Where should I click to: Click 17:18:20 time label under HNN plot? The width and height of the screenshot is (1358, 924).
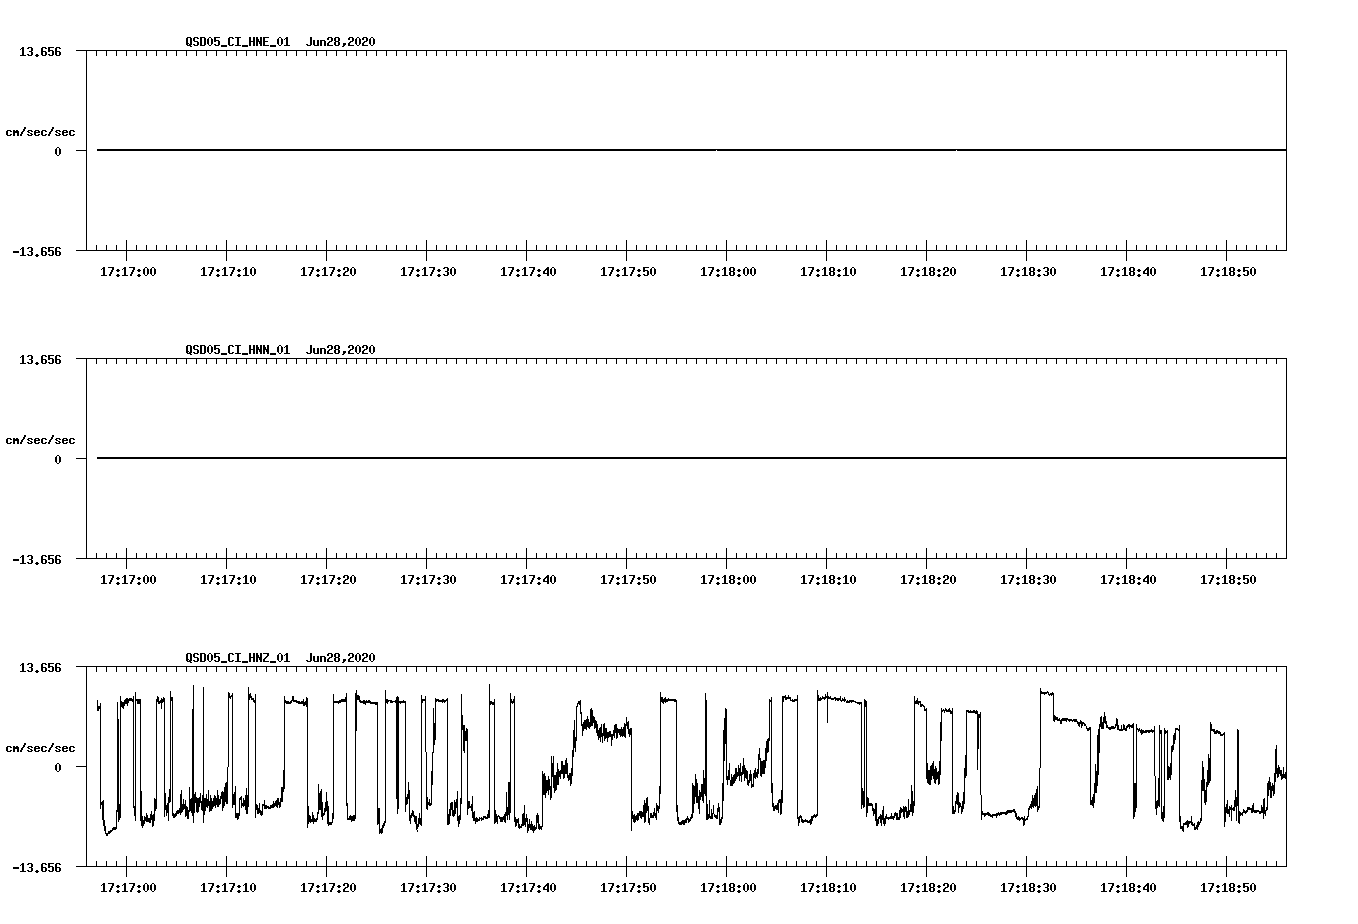928,580
